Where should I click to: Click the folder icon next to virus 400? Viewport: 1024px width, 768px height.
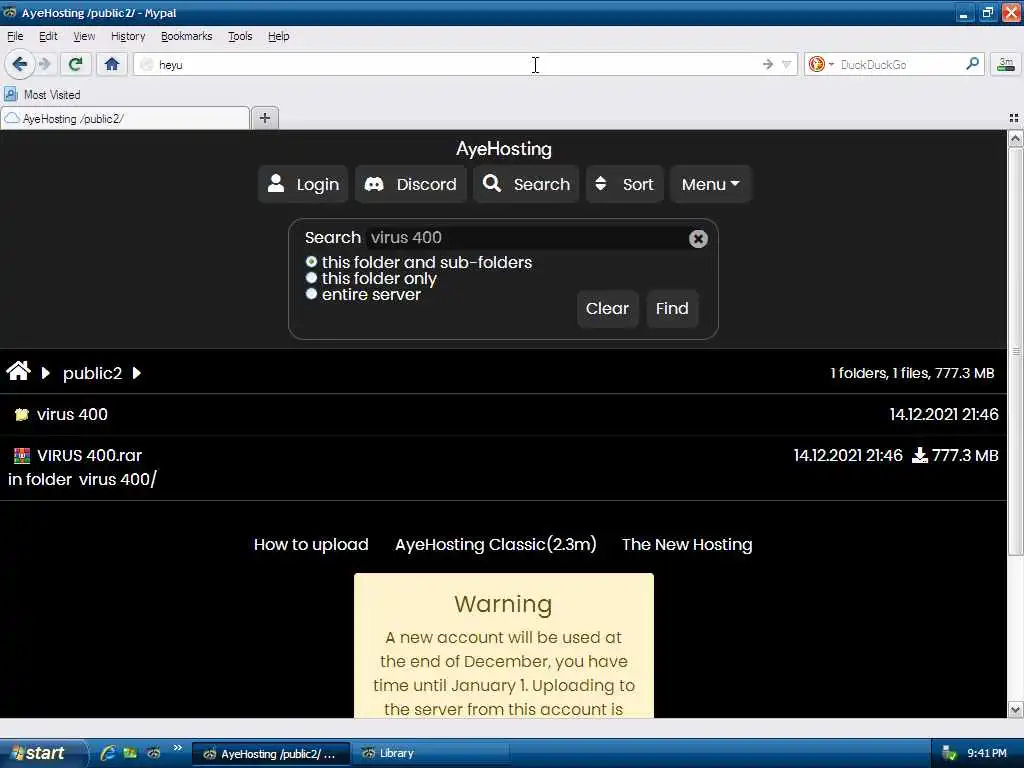(22, 414)
